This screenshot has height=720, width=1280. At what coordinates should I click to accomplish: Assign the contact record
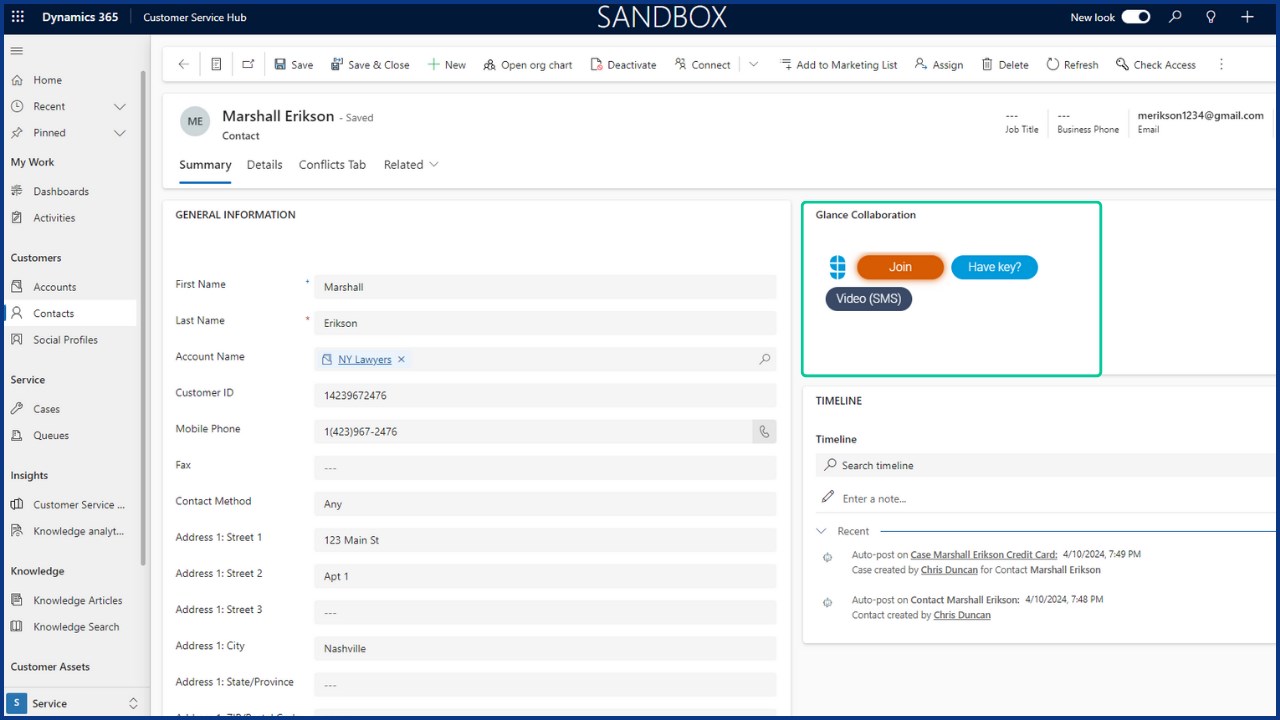939,64
